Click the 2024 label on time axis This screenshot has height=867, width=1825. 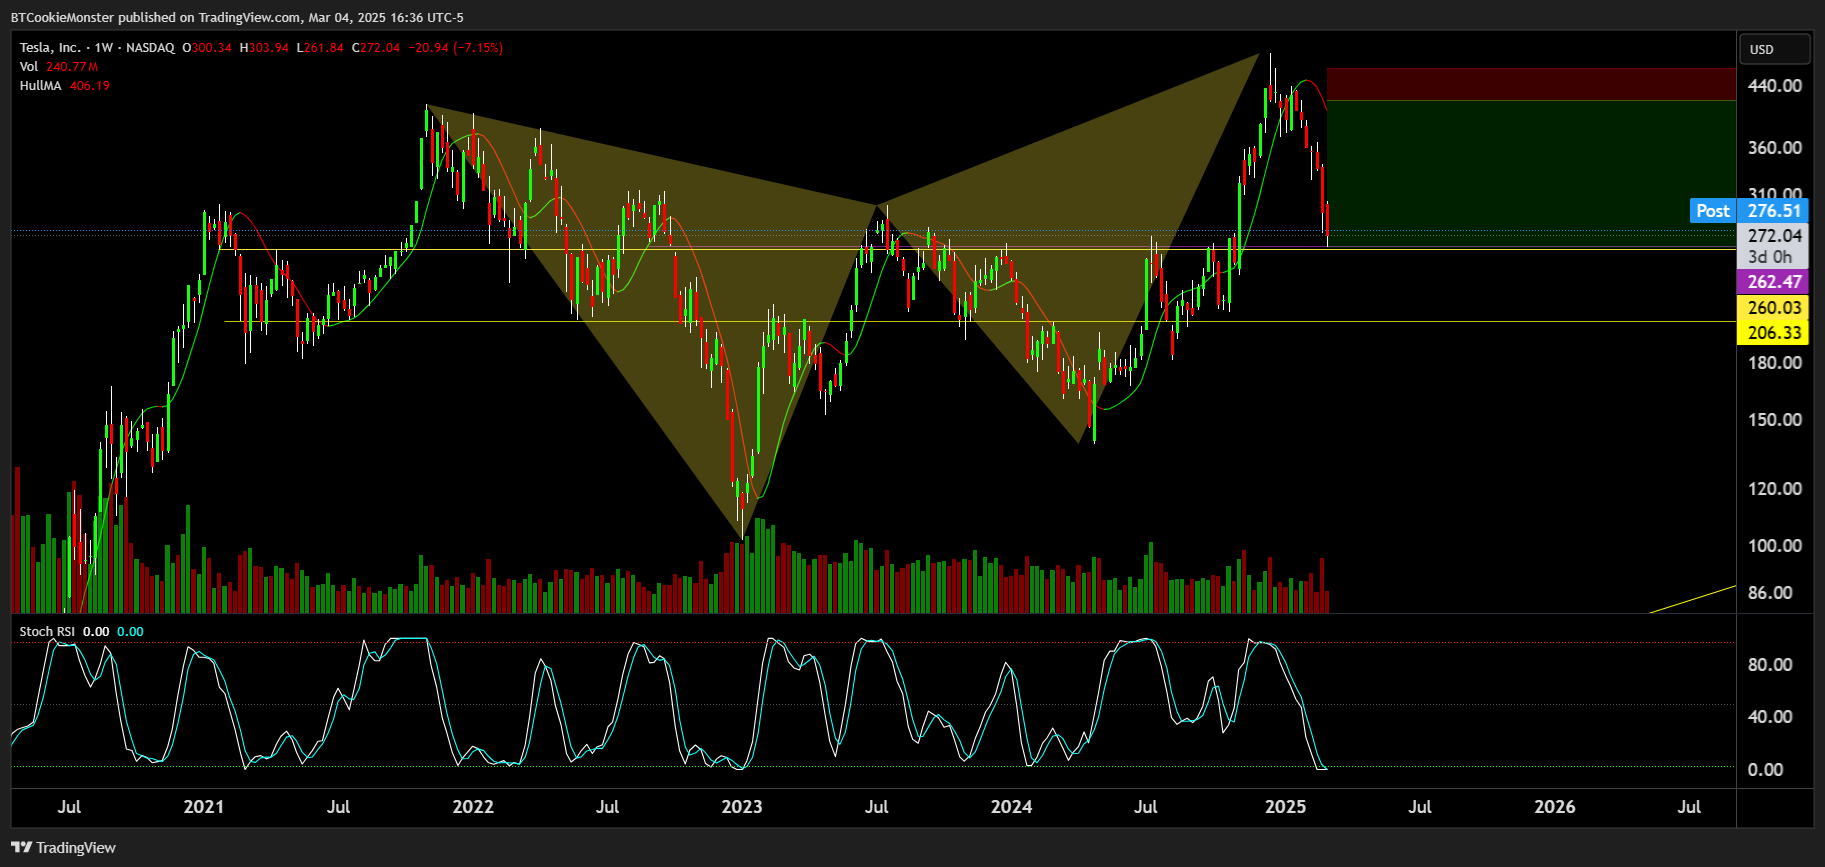[1011, 807]
